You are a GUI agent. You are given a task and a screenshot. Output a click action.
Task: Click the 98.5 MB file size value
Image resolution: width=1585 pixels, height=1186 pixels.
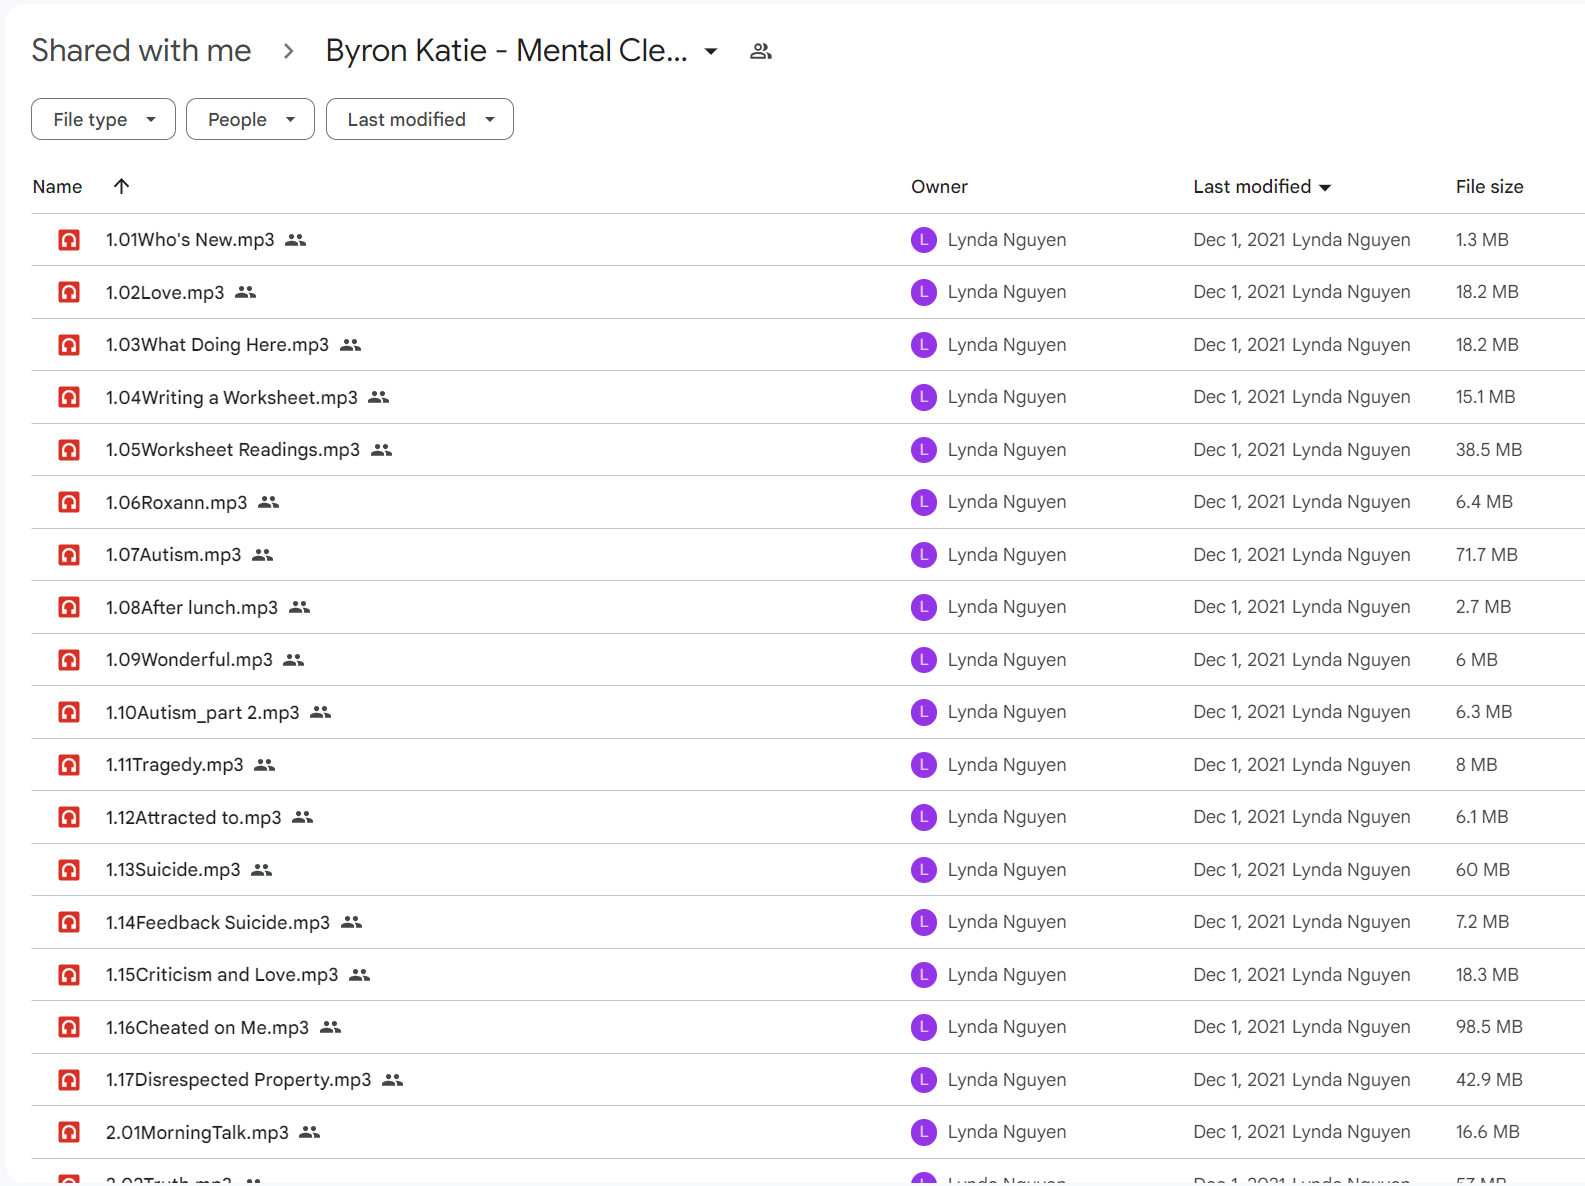pyautogui.click(x=1489, y=1027)
